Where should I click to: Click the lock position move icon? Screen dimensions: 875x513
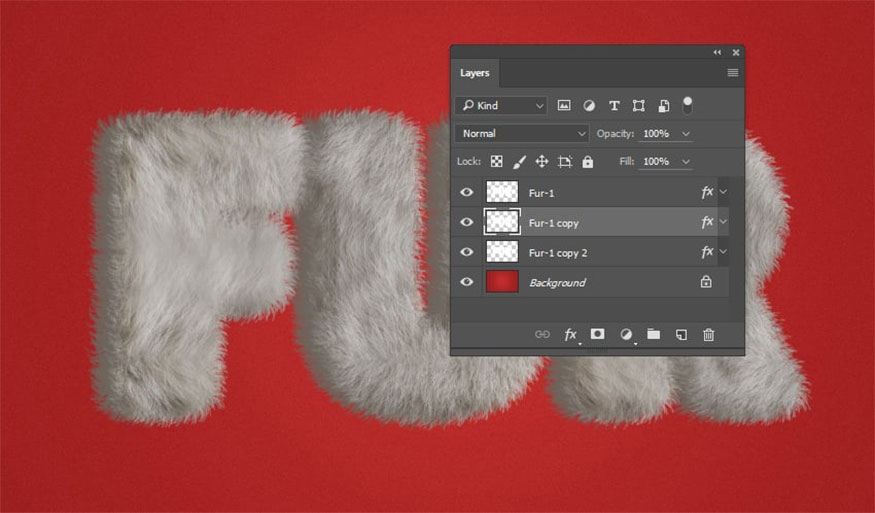(542, 161)
